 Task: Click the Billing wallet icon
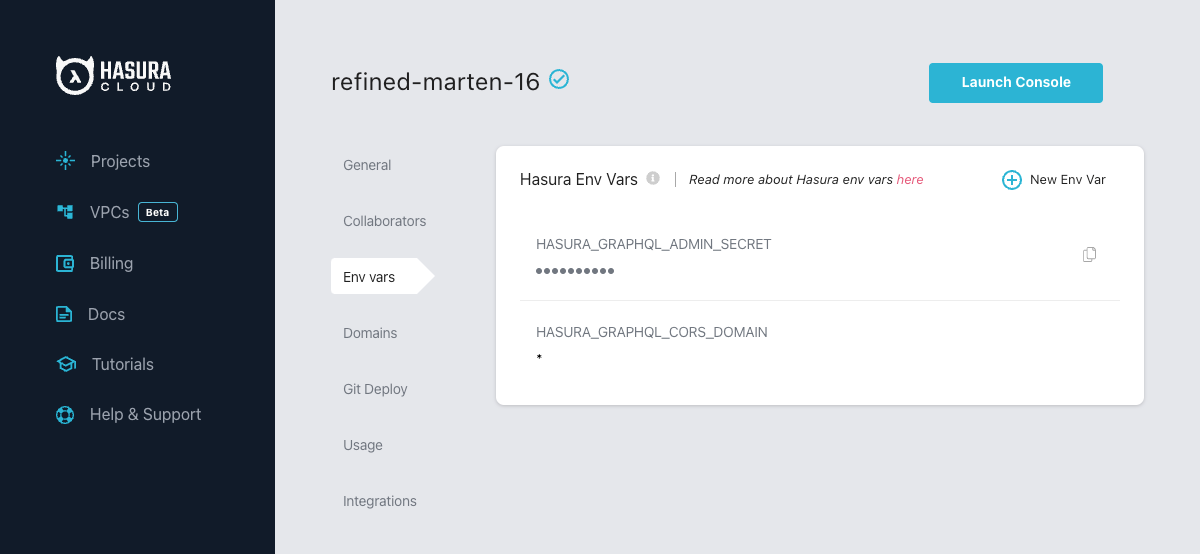point(65,264)
